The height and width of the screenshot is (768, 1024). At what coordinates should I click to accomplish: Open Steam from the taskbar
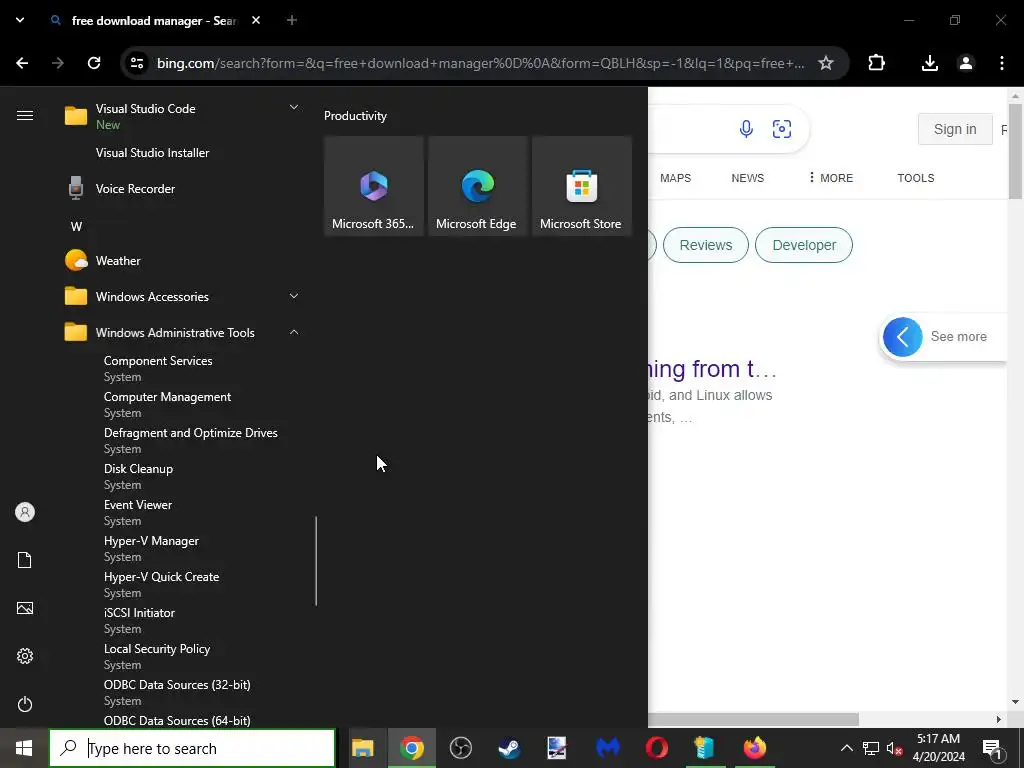coord(509,748)
